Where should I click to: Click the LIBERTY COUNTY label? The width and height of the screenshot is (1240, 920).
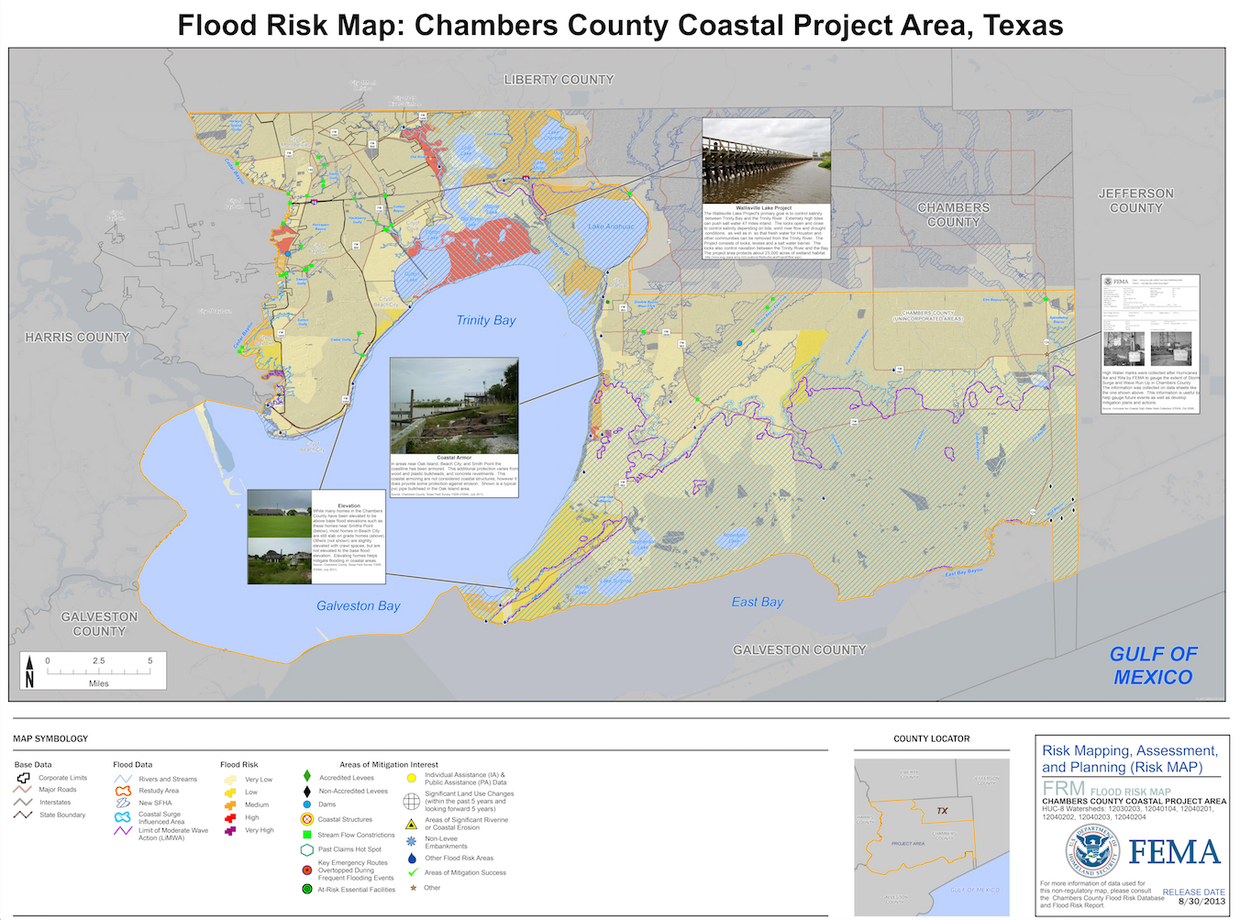point(558,79)
